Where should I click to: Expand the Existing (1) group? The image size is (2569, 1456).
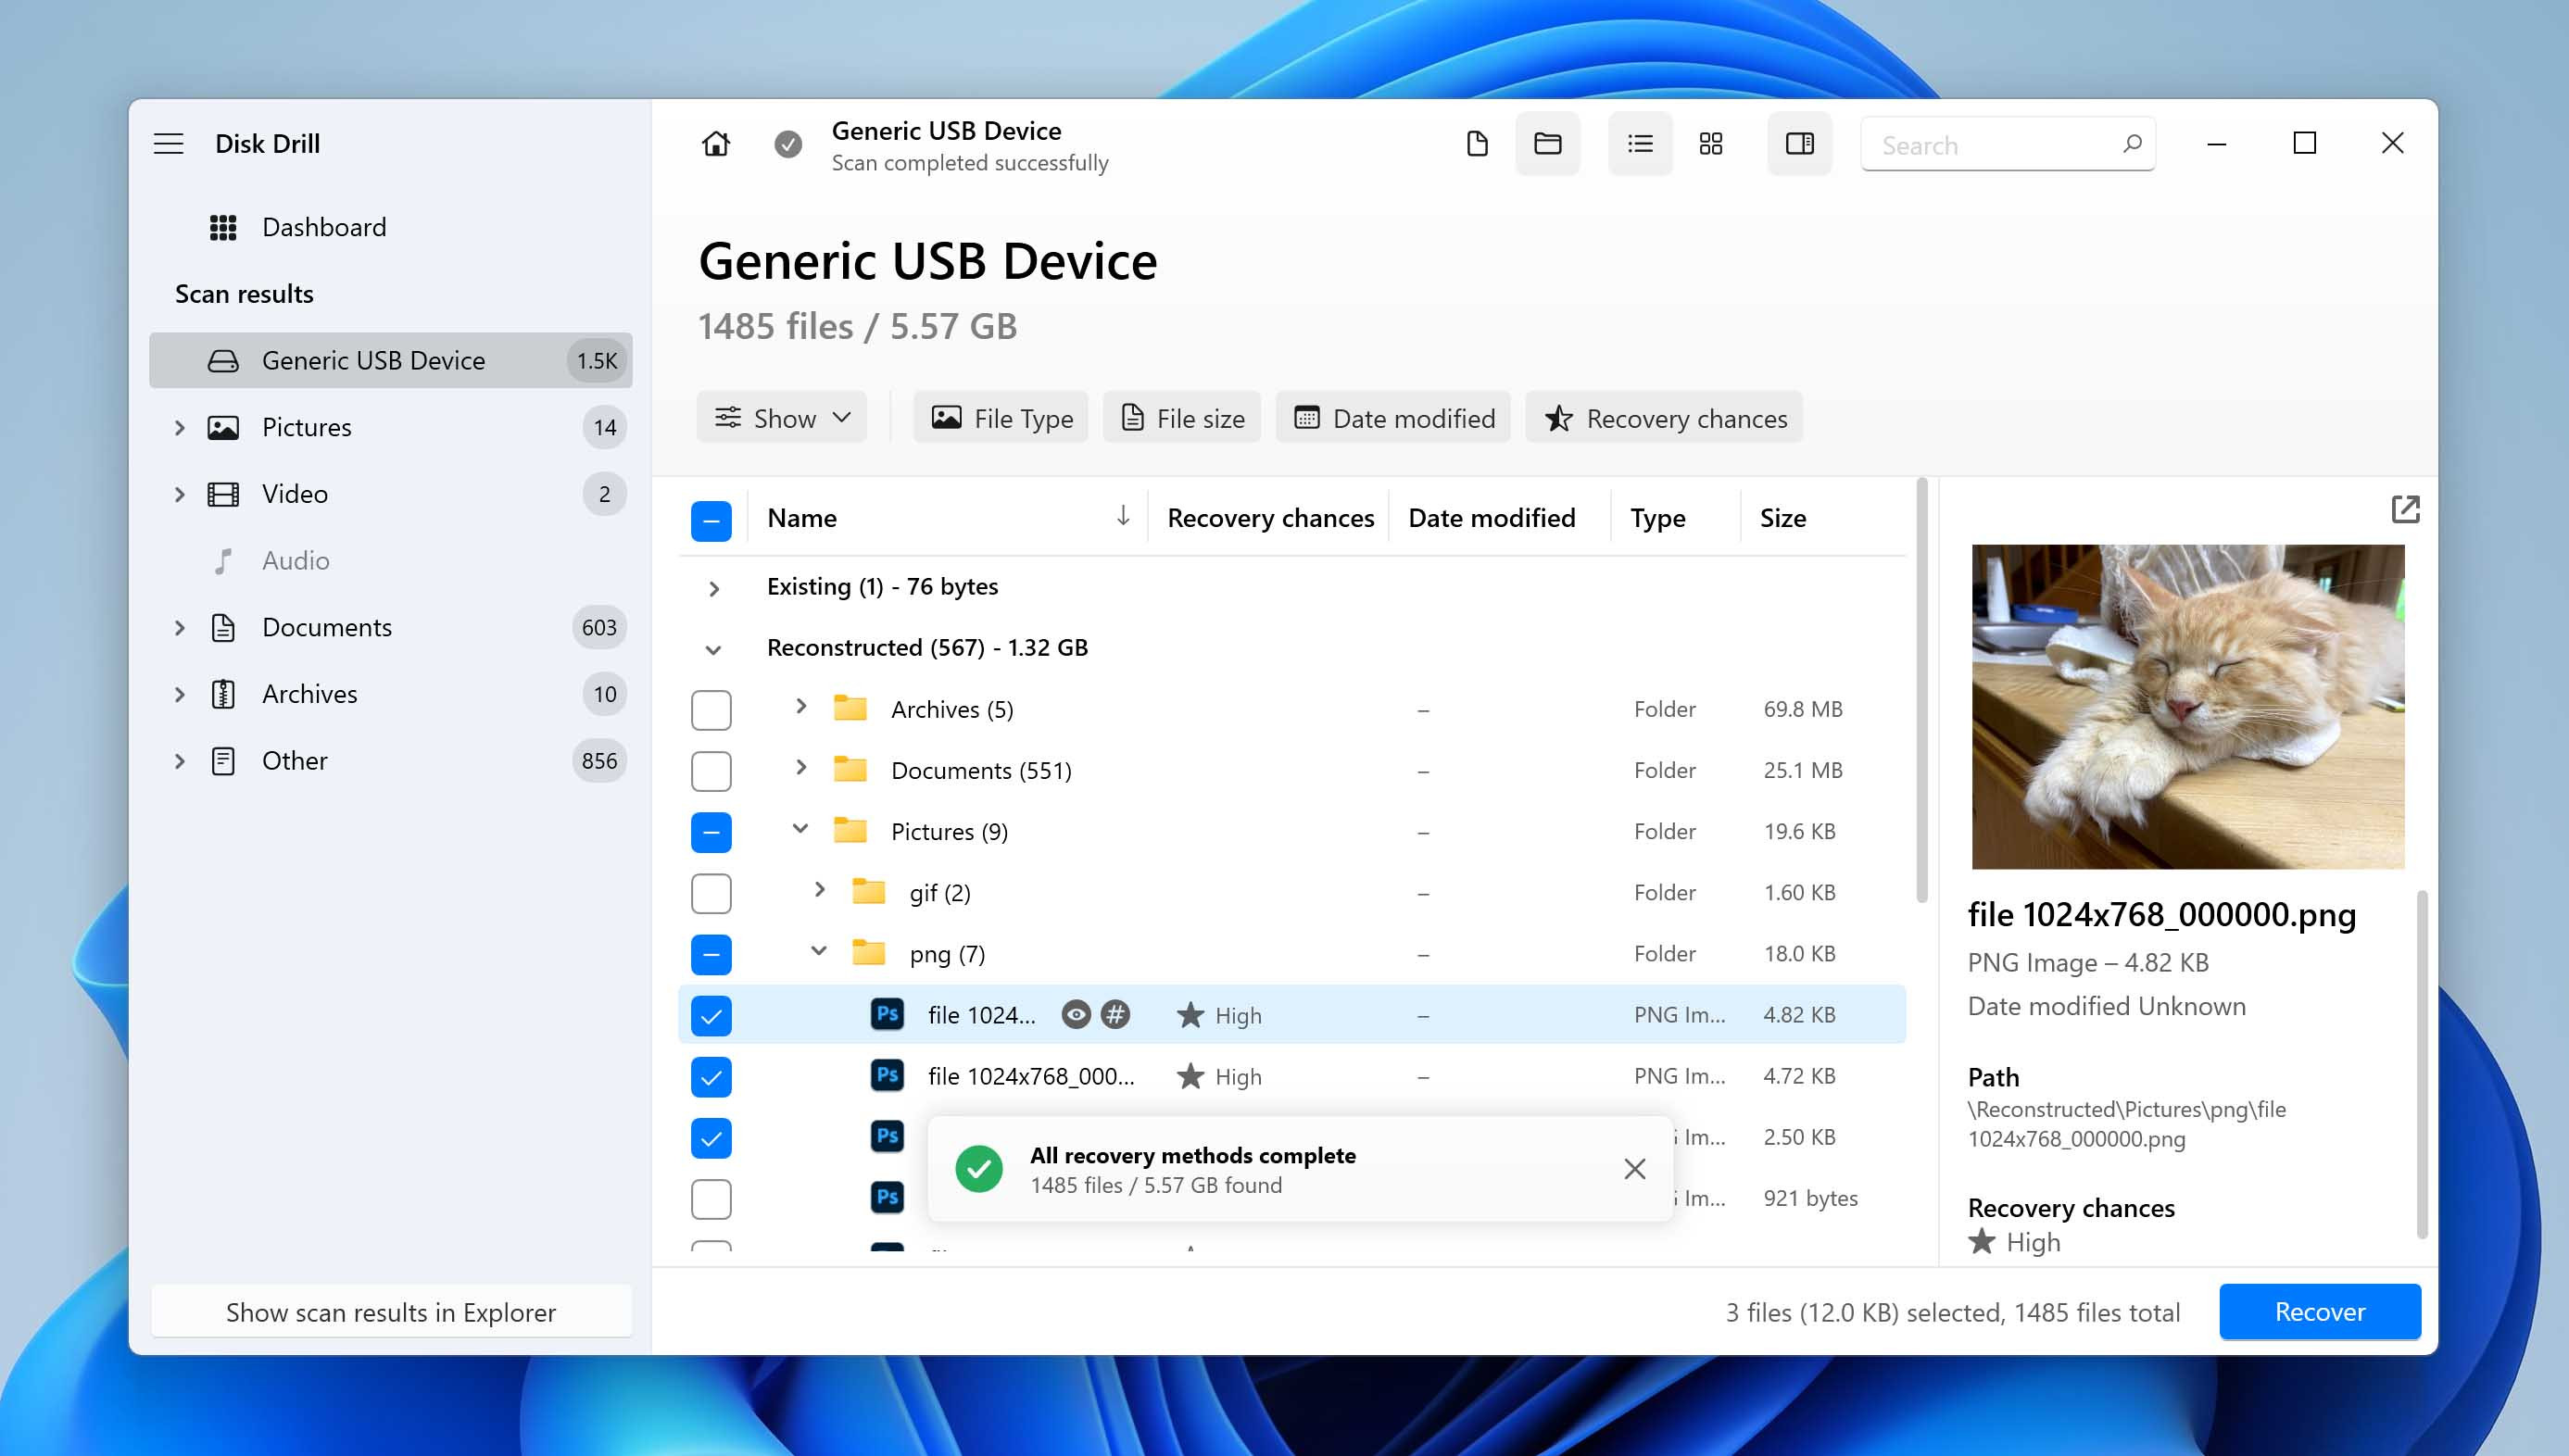click(x=713, y=588)
